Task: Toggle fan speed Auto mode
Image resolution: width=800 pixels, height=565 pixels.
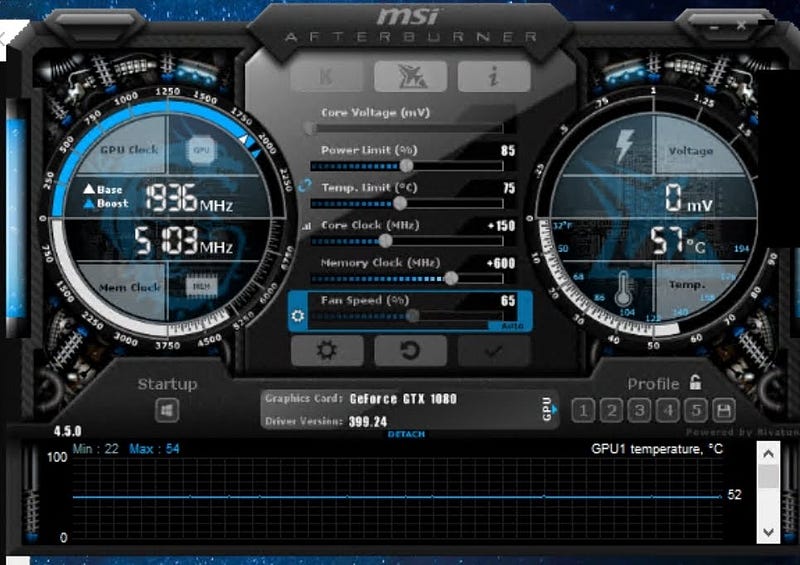Action: [x=512, y=326]
